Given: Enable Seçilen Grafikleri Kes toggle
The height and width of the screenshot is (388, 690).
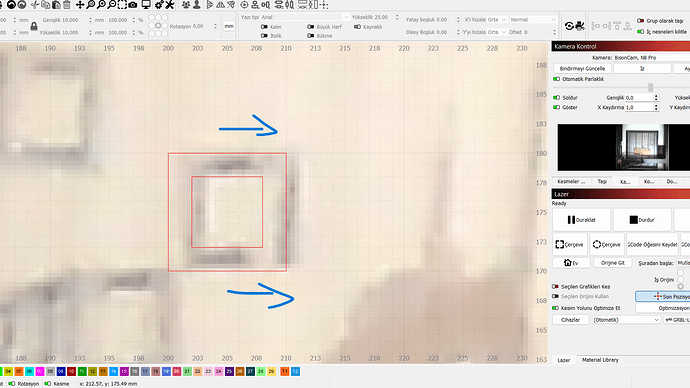Looking at the screenshot, I should (555, 286).
